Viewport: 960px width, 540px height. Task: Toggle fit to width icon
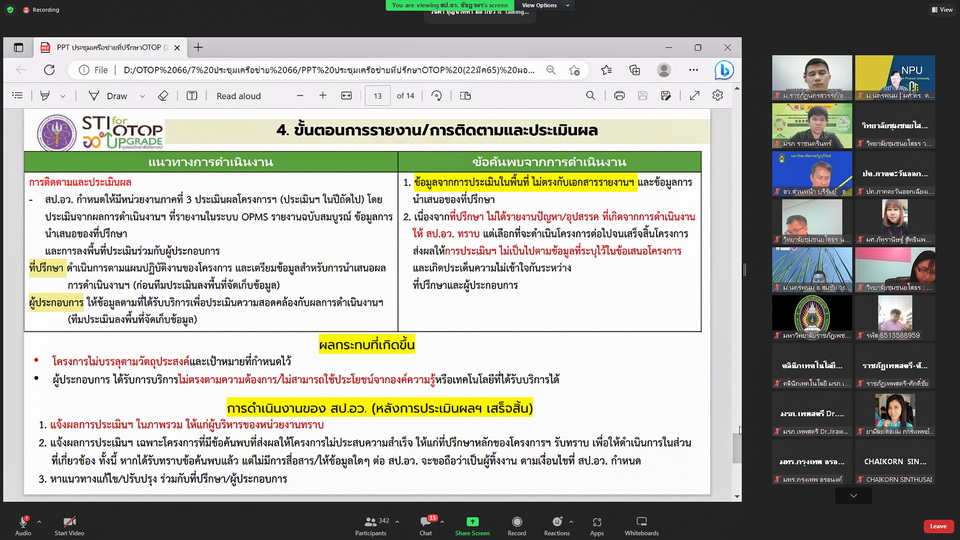[347, 96]
